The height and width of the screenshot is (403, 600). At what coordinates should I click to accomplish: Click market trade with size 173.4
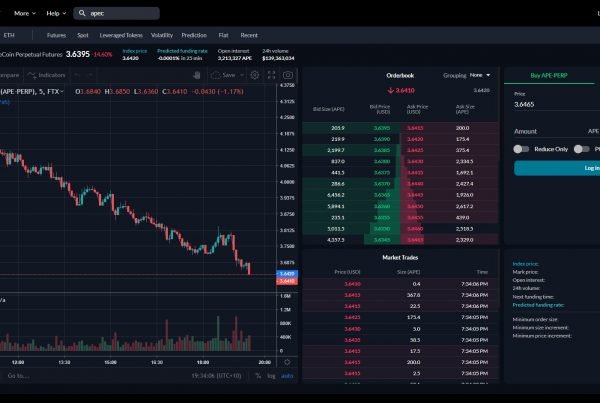[400, 317]
